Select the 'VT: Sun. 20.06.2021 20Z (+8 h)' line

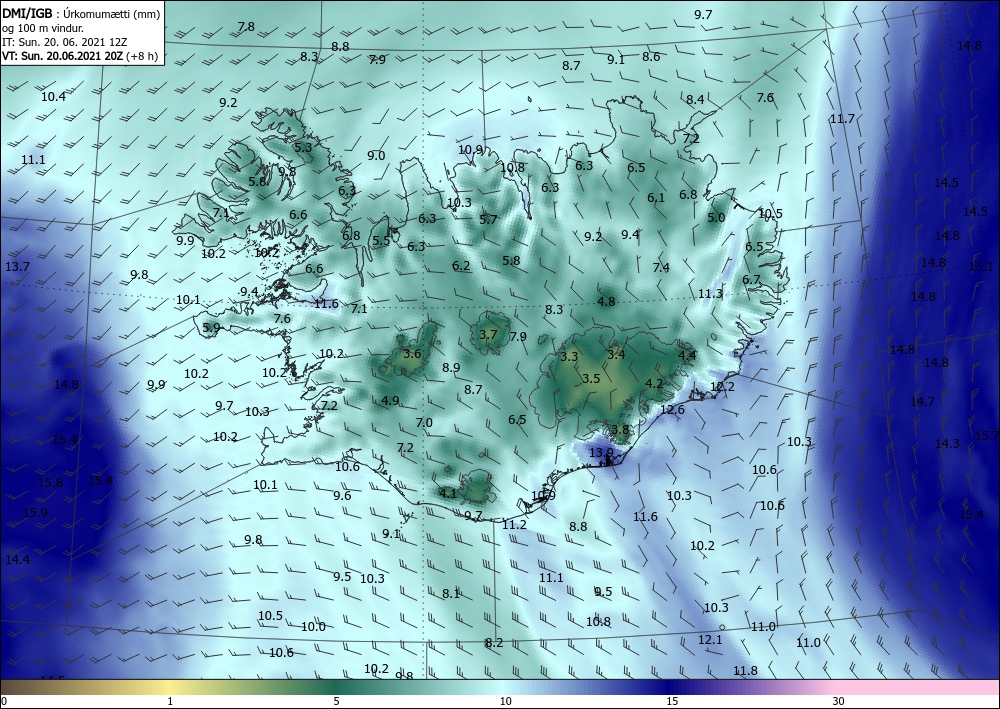pyautogui.click(x=80, y=56)
